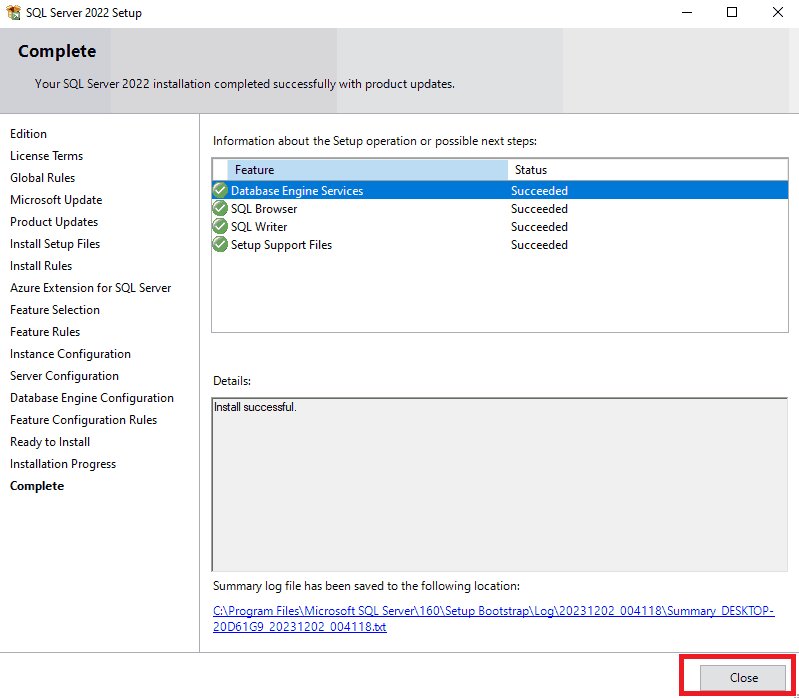Select Instance Configuration in the sidebar

[x=70, y=354]
